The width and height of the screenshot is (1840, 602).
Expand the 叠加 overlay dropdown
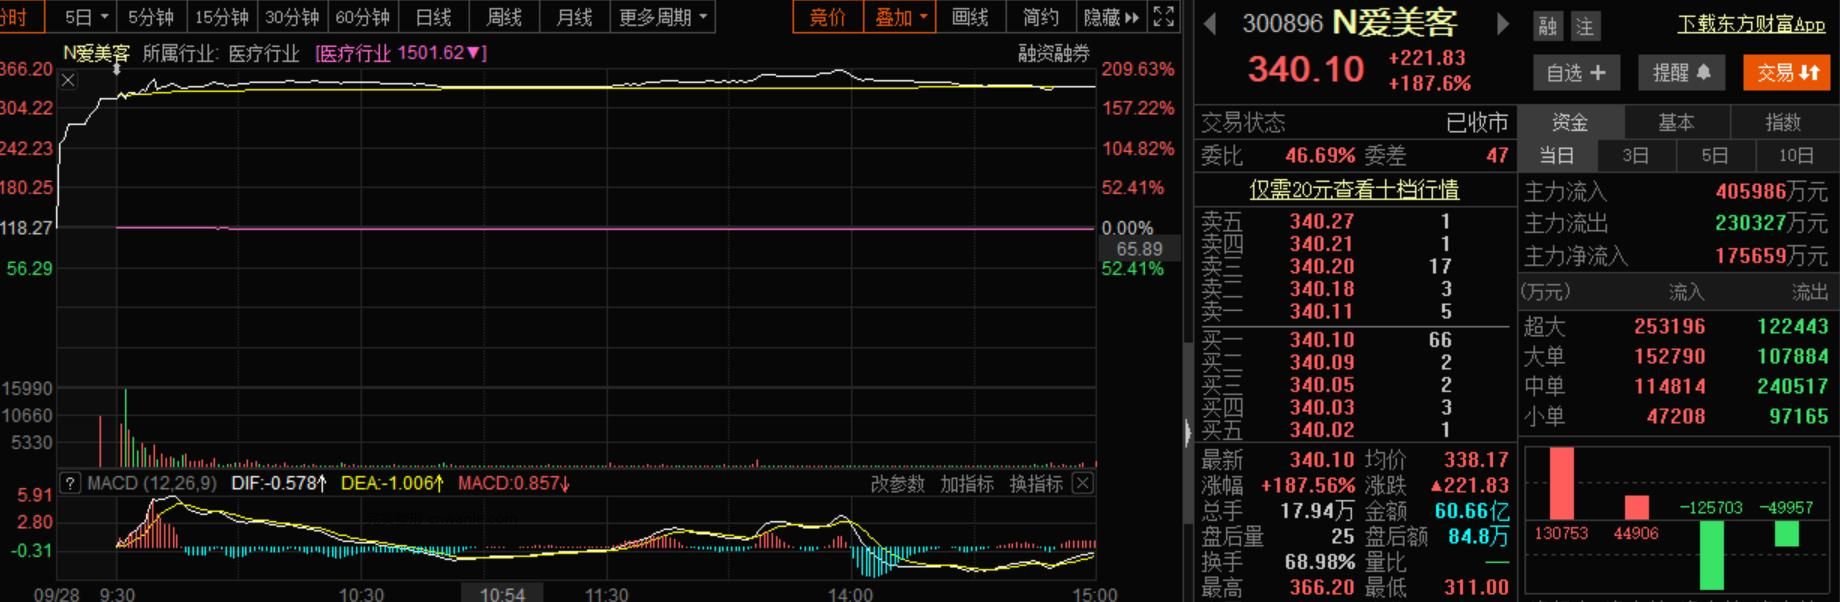[900, 17]
